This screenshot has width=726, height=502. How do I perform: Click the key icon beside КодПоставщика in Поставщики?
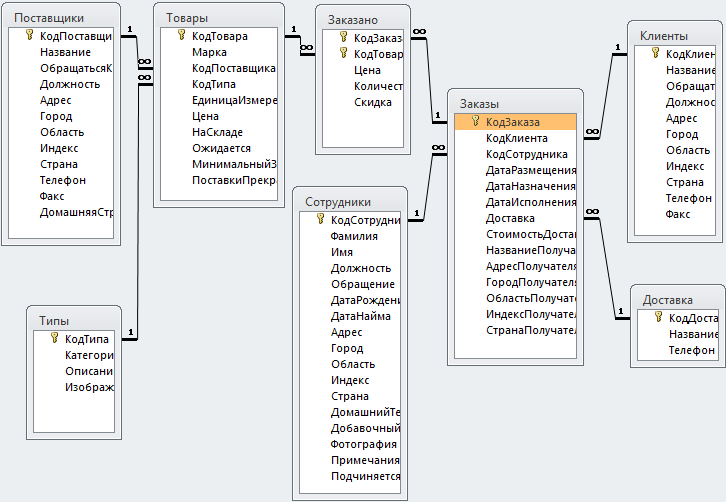[30, 35]
